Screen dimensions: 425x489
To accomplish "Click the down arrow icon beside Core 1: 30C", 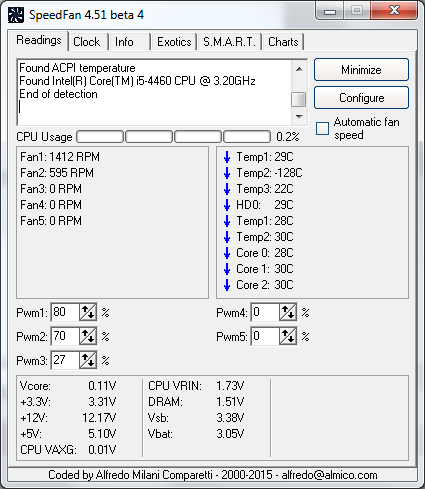I will tap(227, 269).
